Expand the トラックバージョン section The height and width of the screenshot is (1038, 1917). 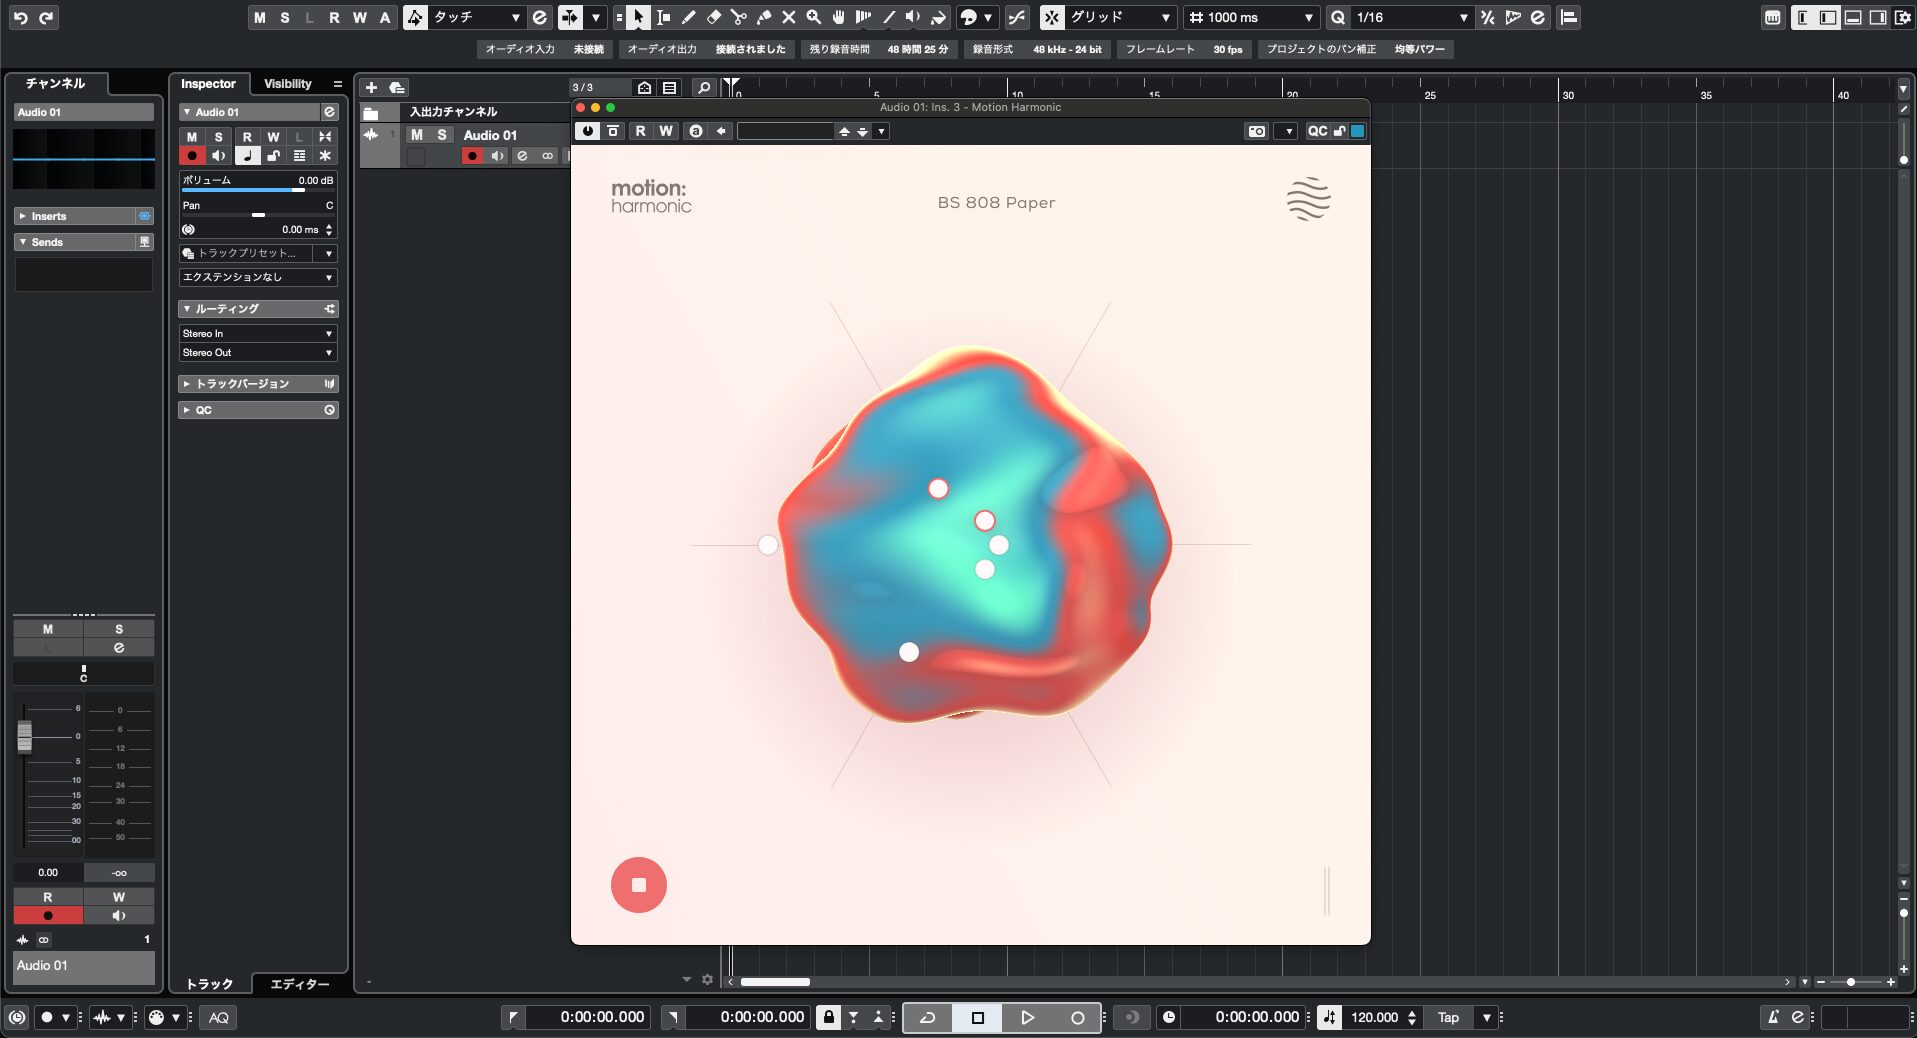[258, 384]
